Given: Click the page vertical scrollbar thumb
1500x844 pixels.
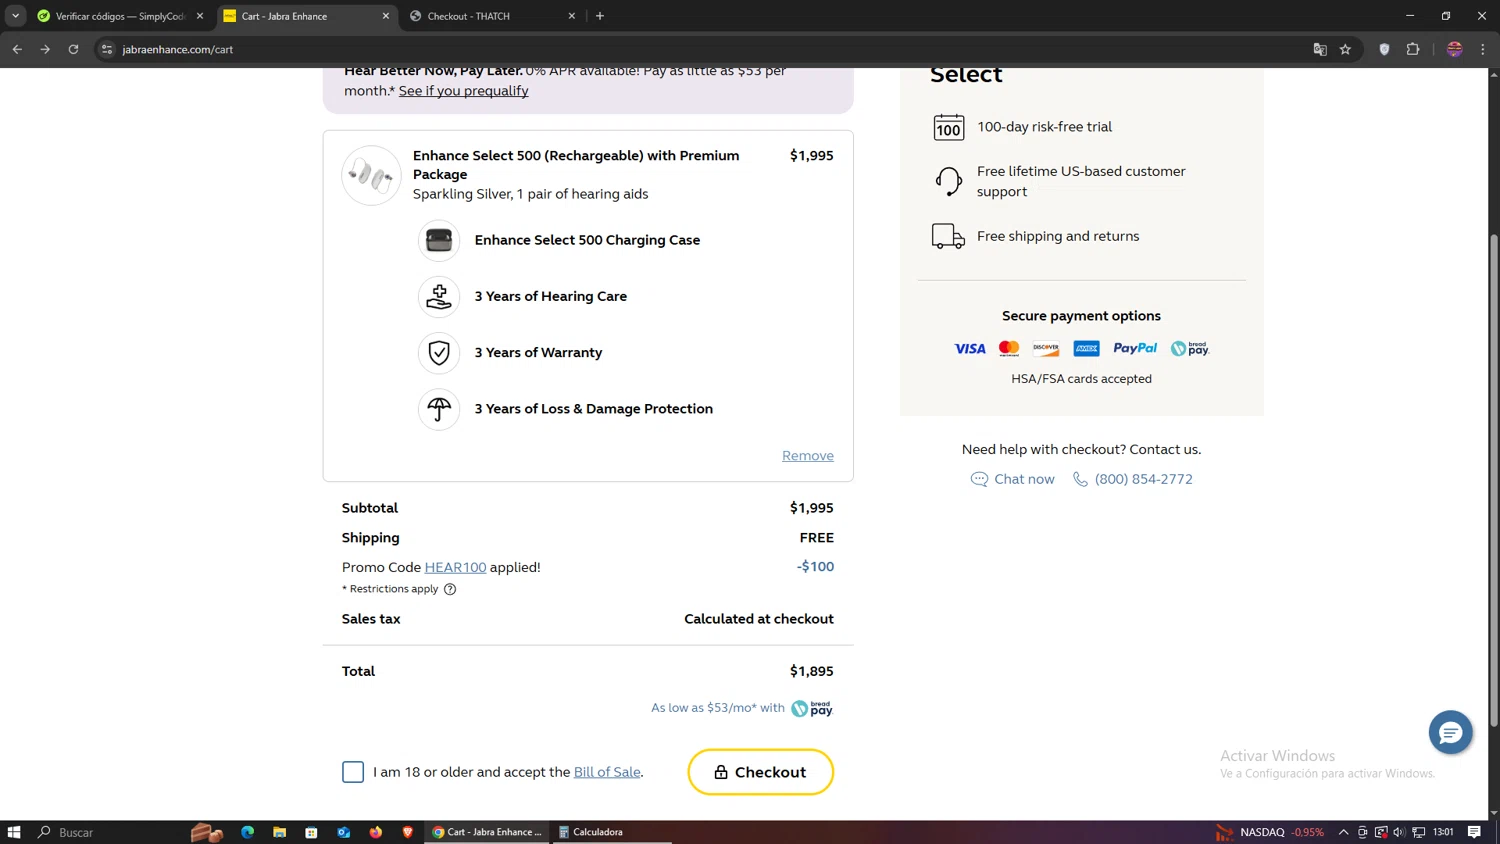Looking at the screenshot, I should click(x=1494, y=480).
